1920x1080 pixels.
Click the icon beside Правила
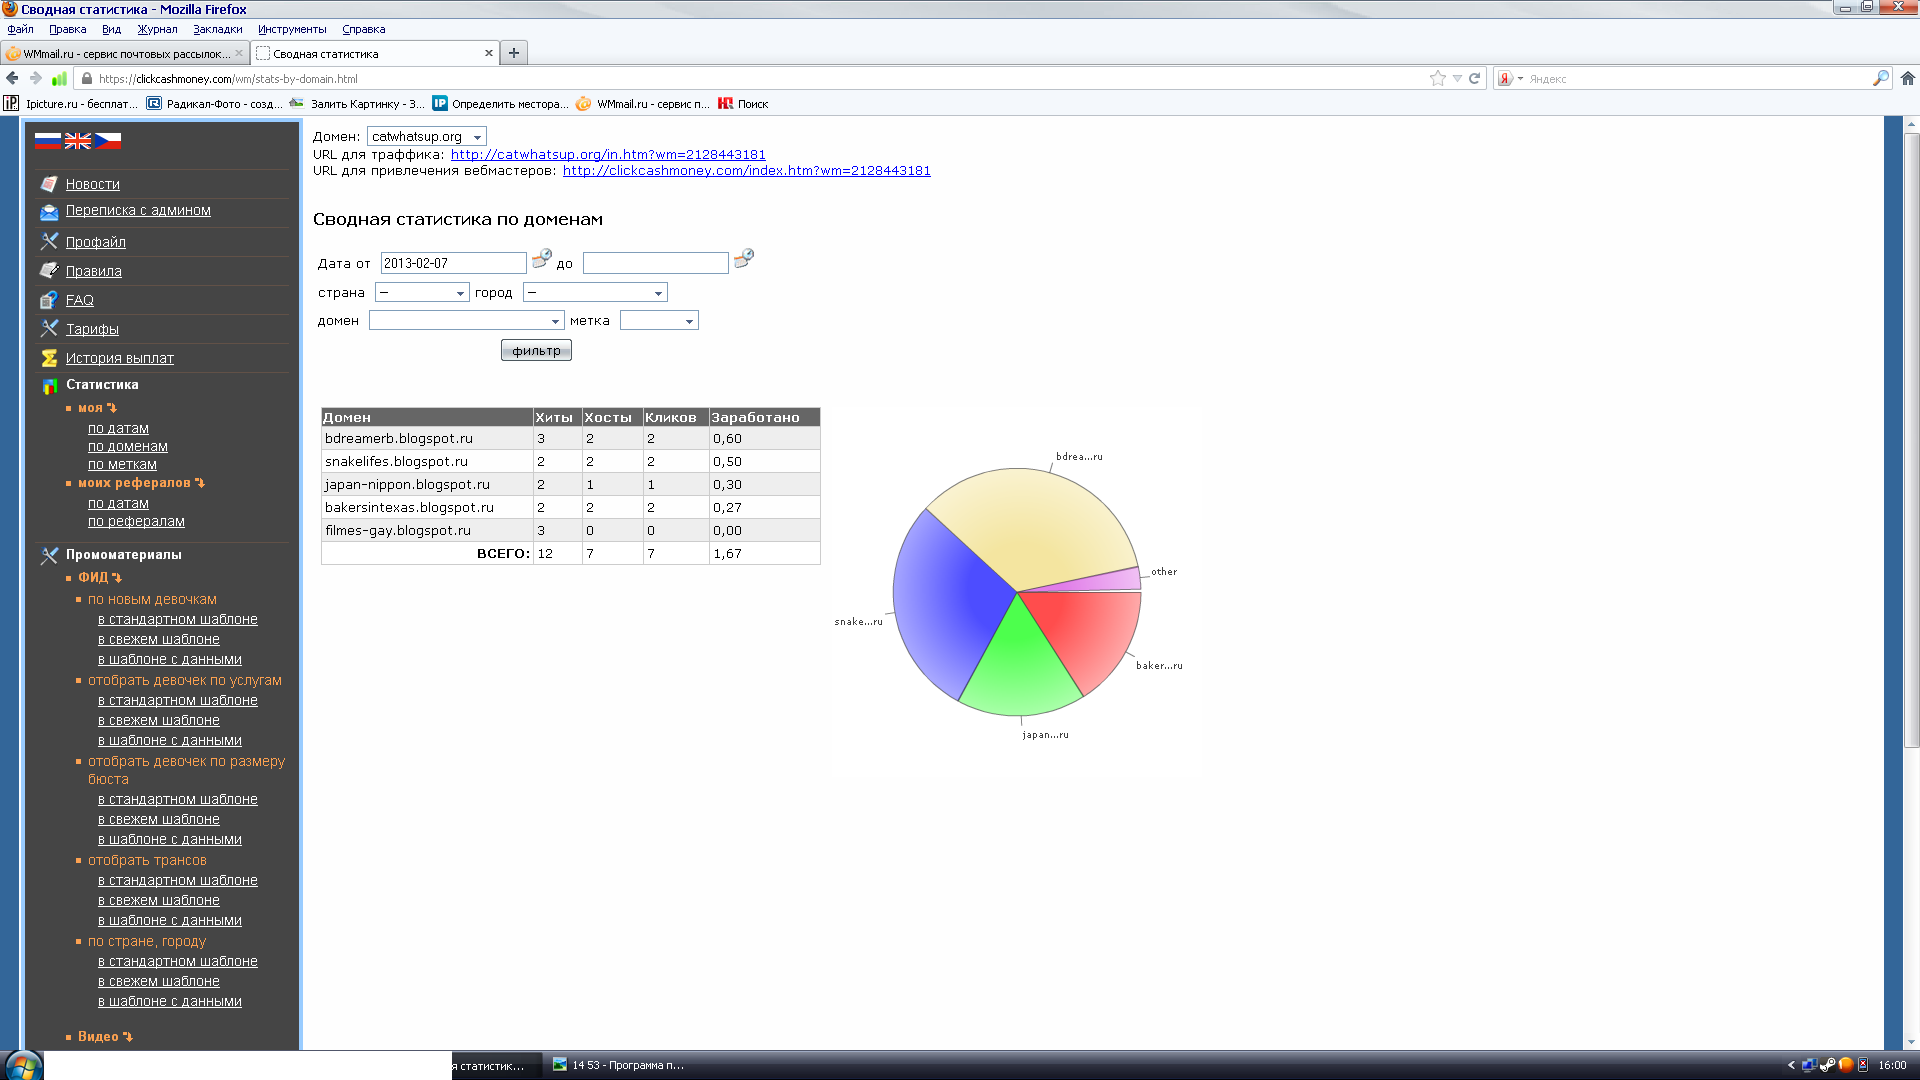click(x=49, y=270)
